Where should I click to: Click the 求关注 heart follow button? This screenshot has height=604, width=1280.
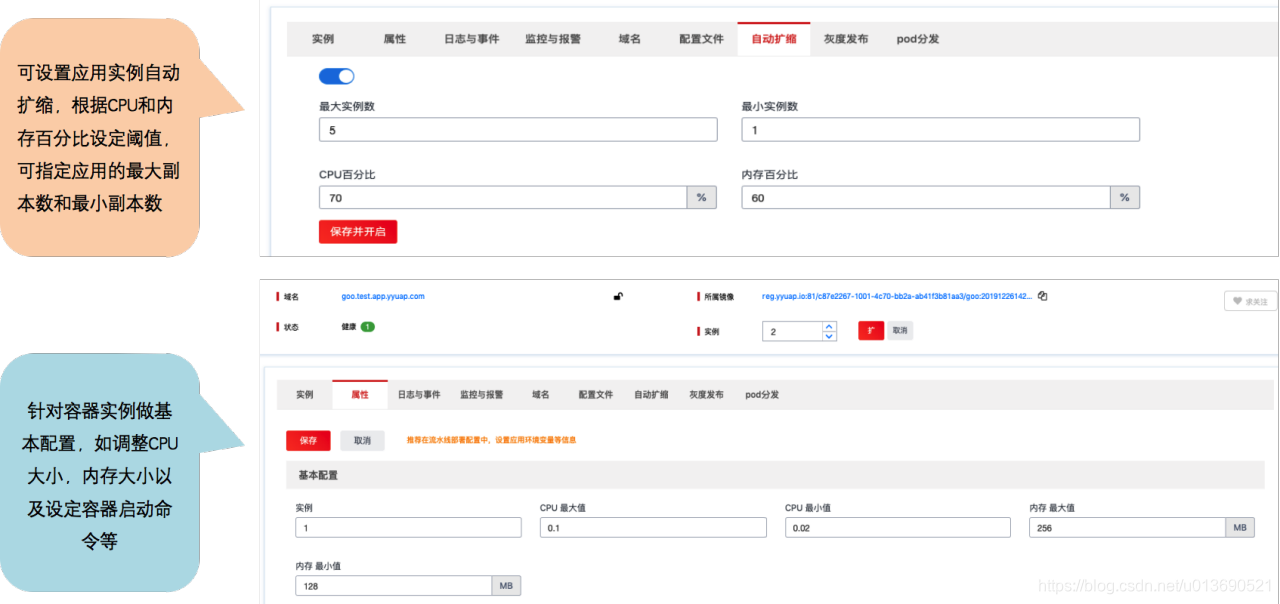(x=1250, y=301)
